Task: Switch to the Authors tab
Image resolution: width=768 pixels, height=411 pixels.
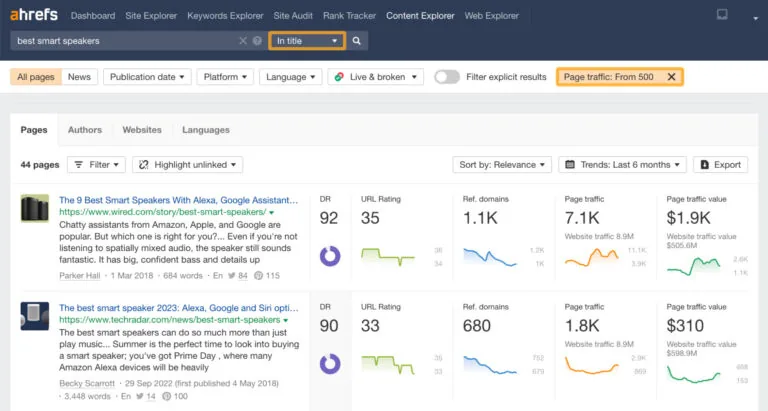Action: pyautogui.click(x=85, y=130)
